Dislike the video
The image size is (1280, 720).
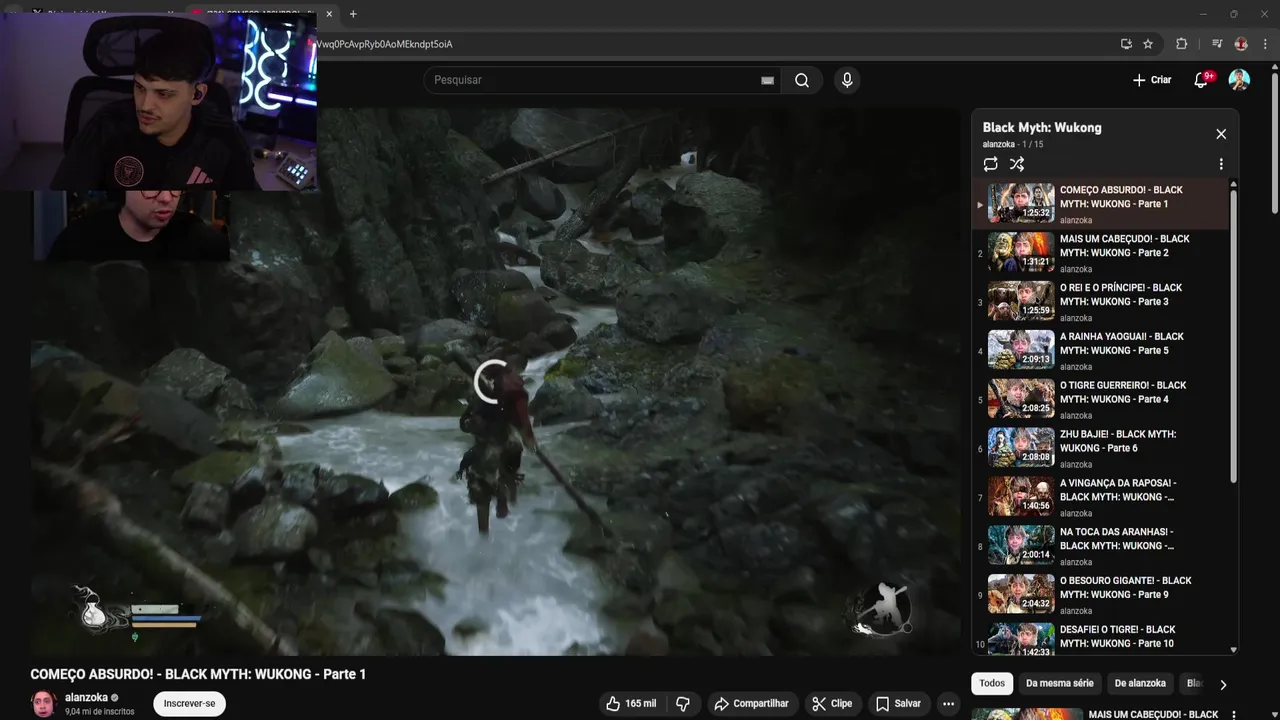(683, 704)
